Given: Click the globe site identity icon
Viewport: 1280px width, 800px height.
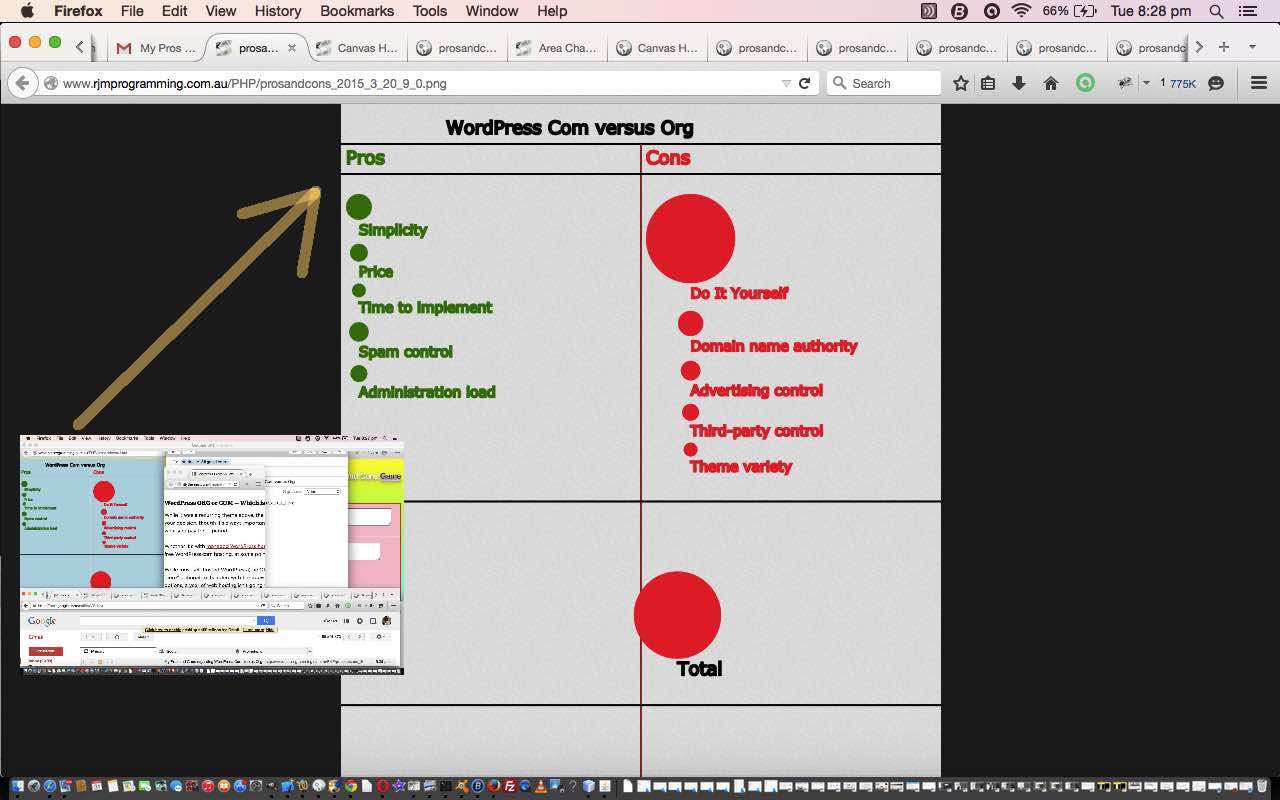Looking at the screenshot, I should point(50,83).
